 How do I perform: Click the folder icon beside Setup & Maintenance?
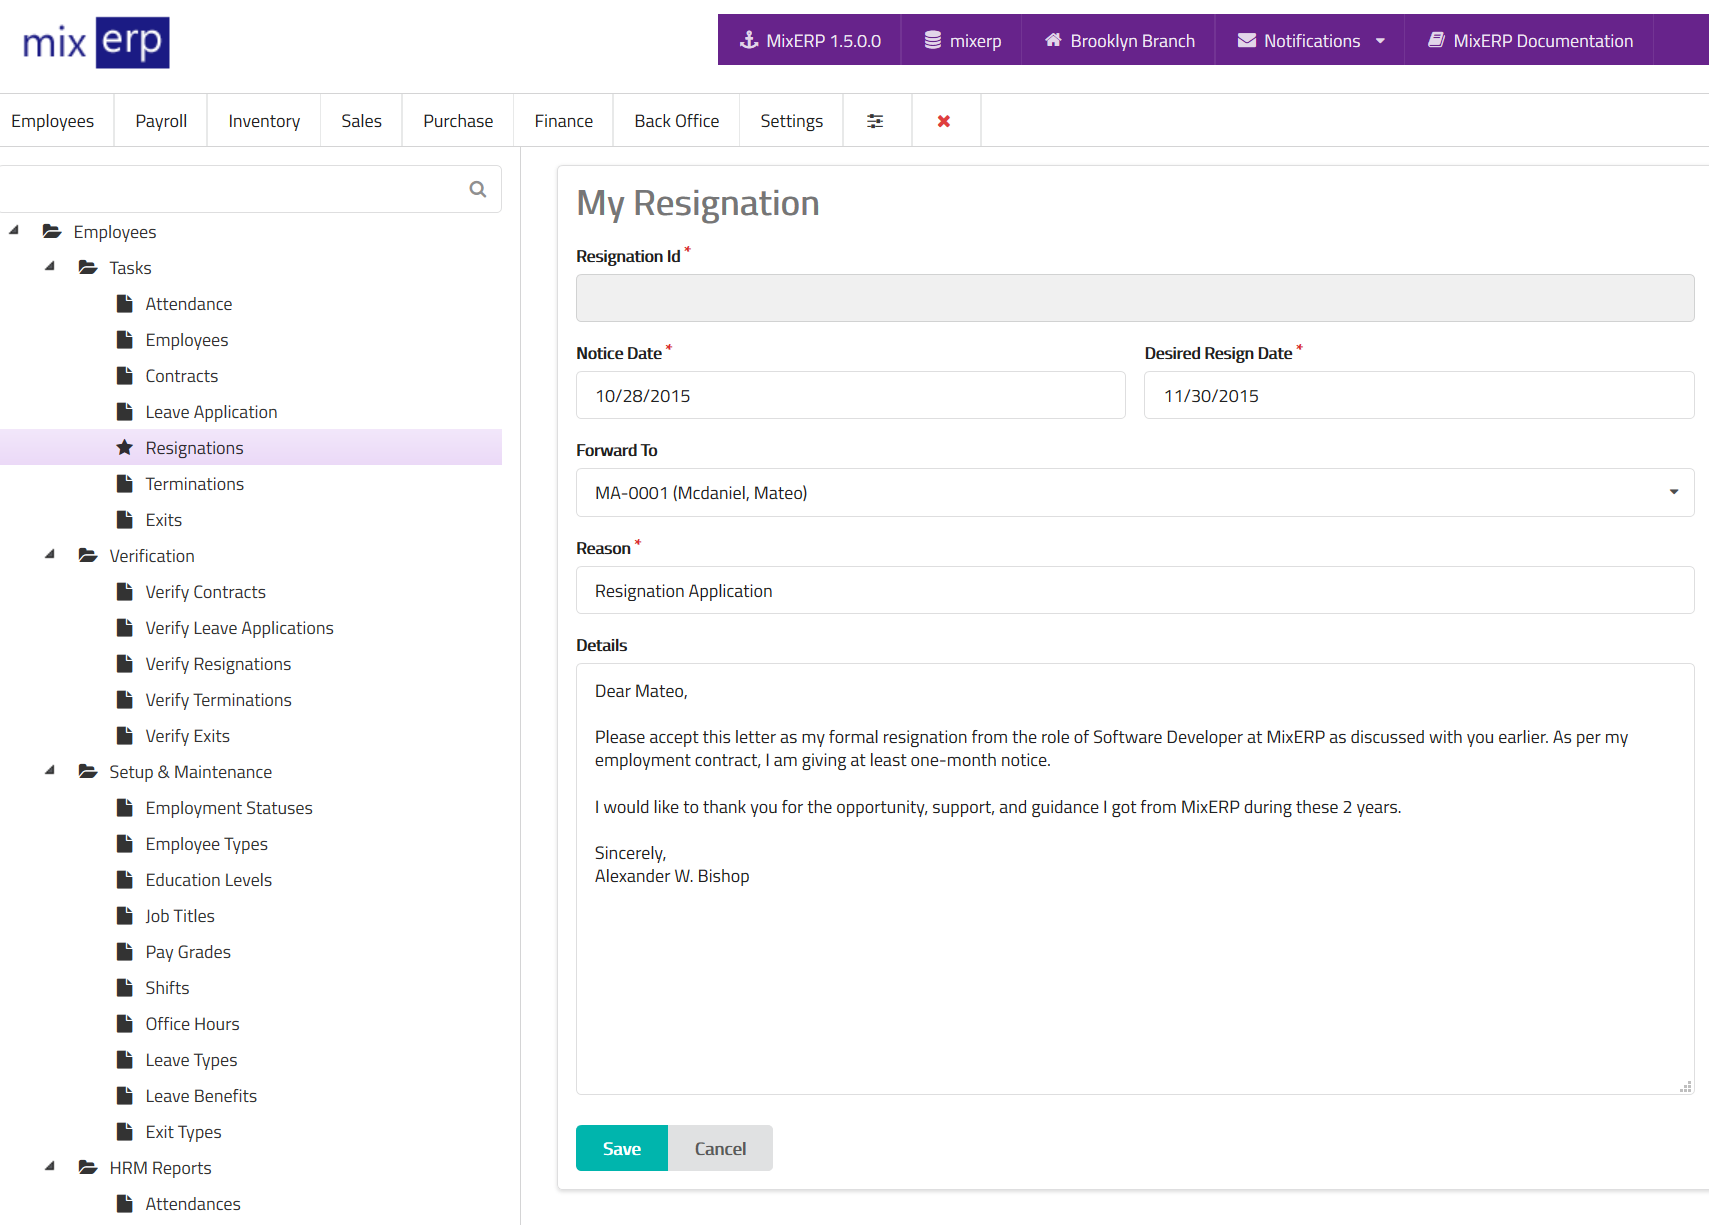(x=88, y=771)
